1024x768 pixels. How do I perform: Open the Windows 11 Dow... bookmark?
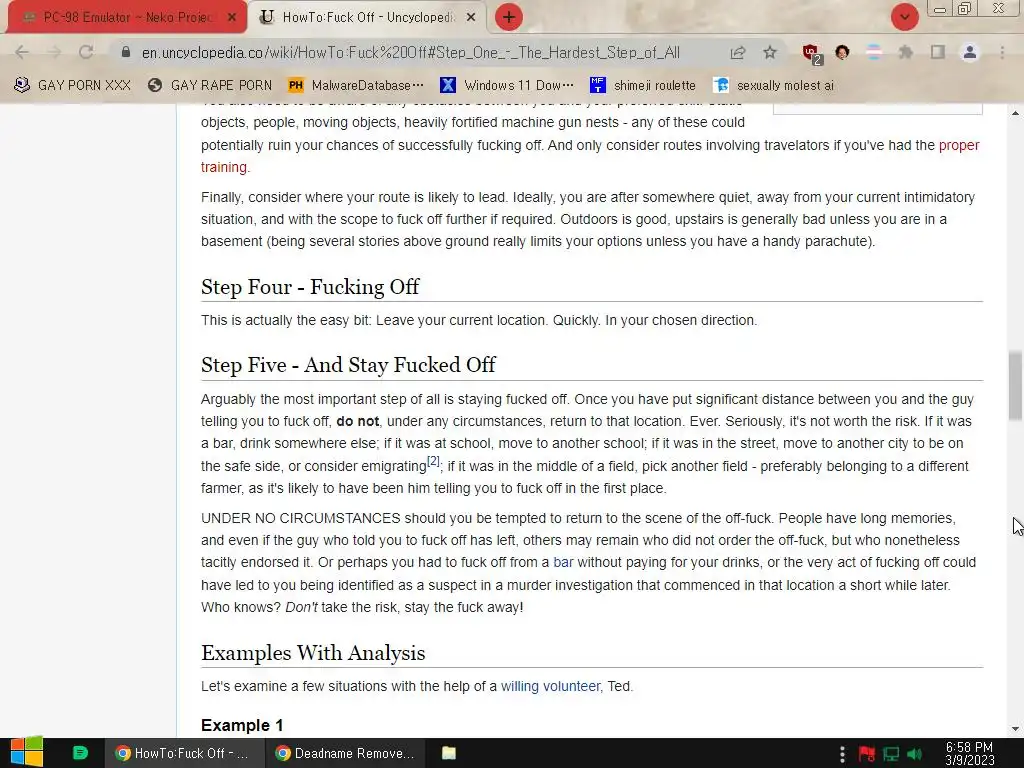point(507,85)
